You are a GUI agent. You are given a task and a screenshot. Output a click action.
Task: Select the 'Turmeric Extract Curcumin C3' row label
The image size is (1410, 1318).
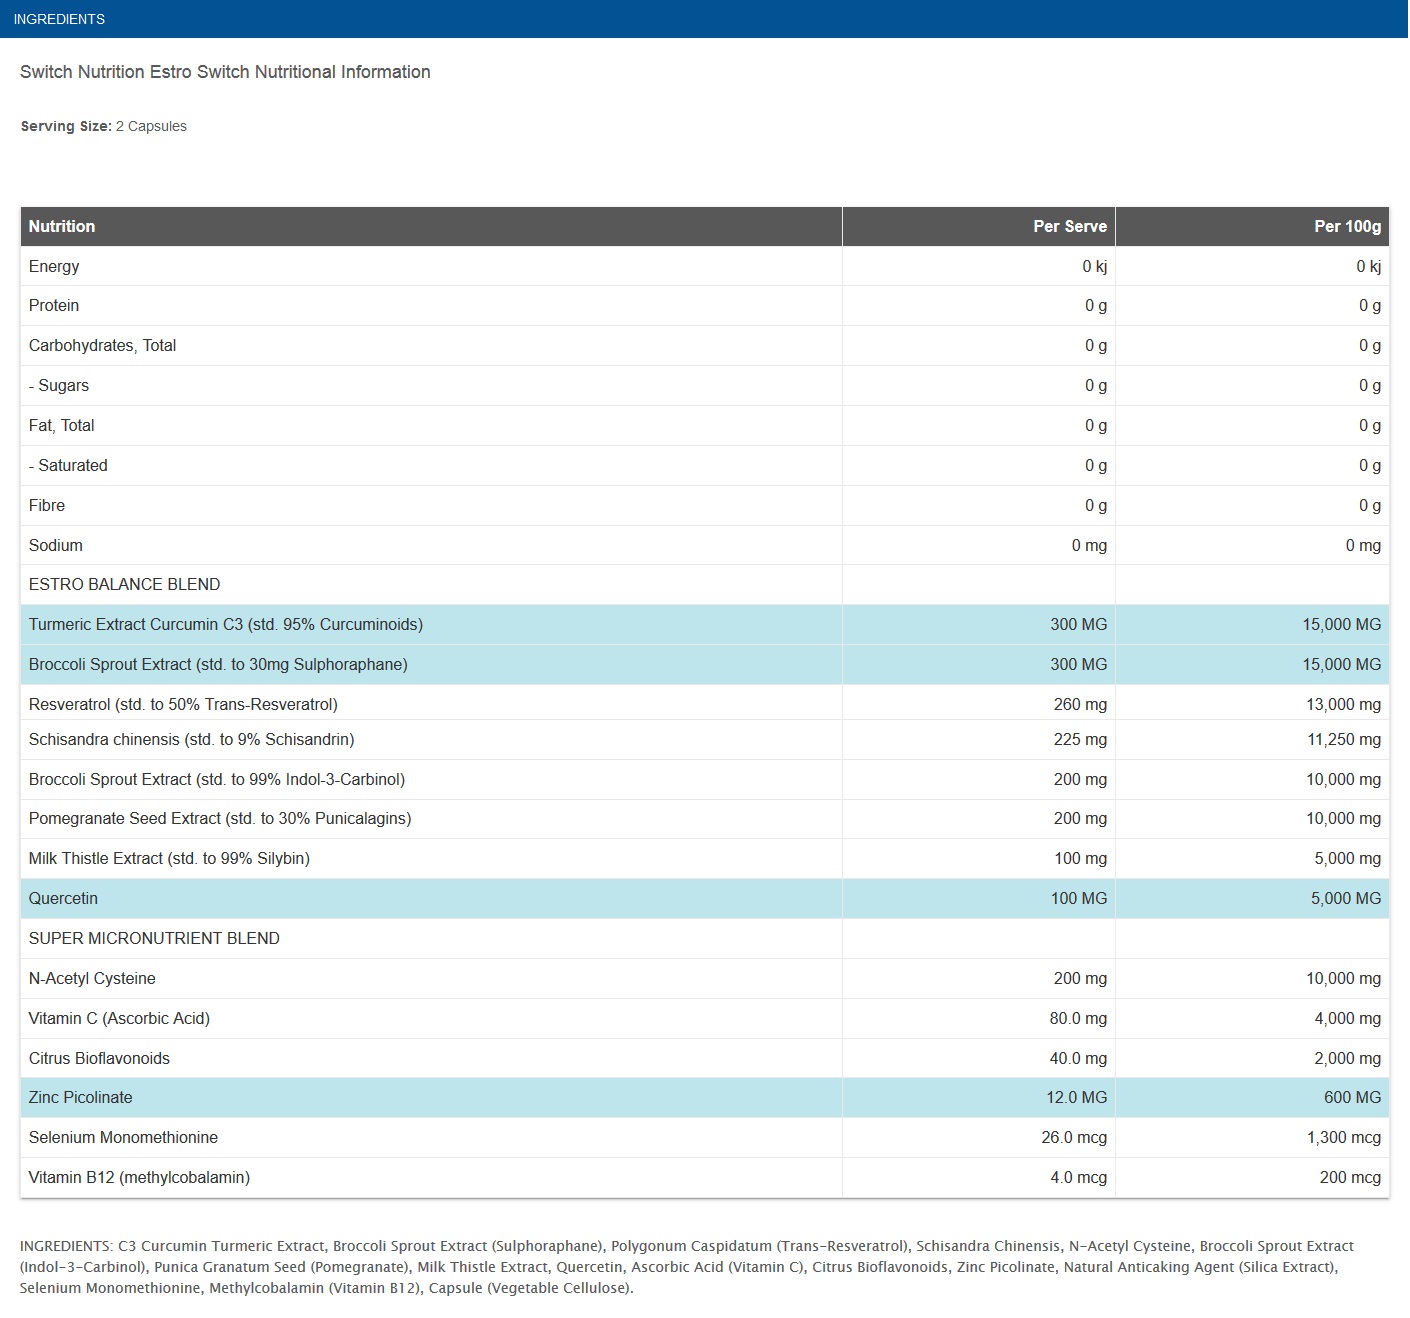tap(226, 625)
